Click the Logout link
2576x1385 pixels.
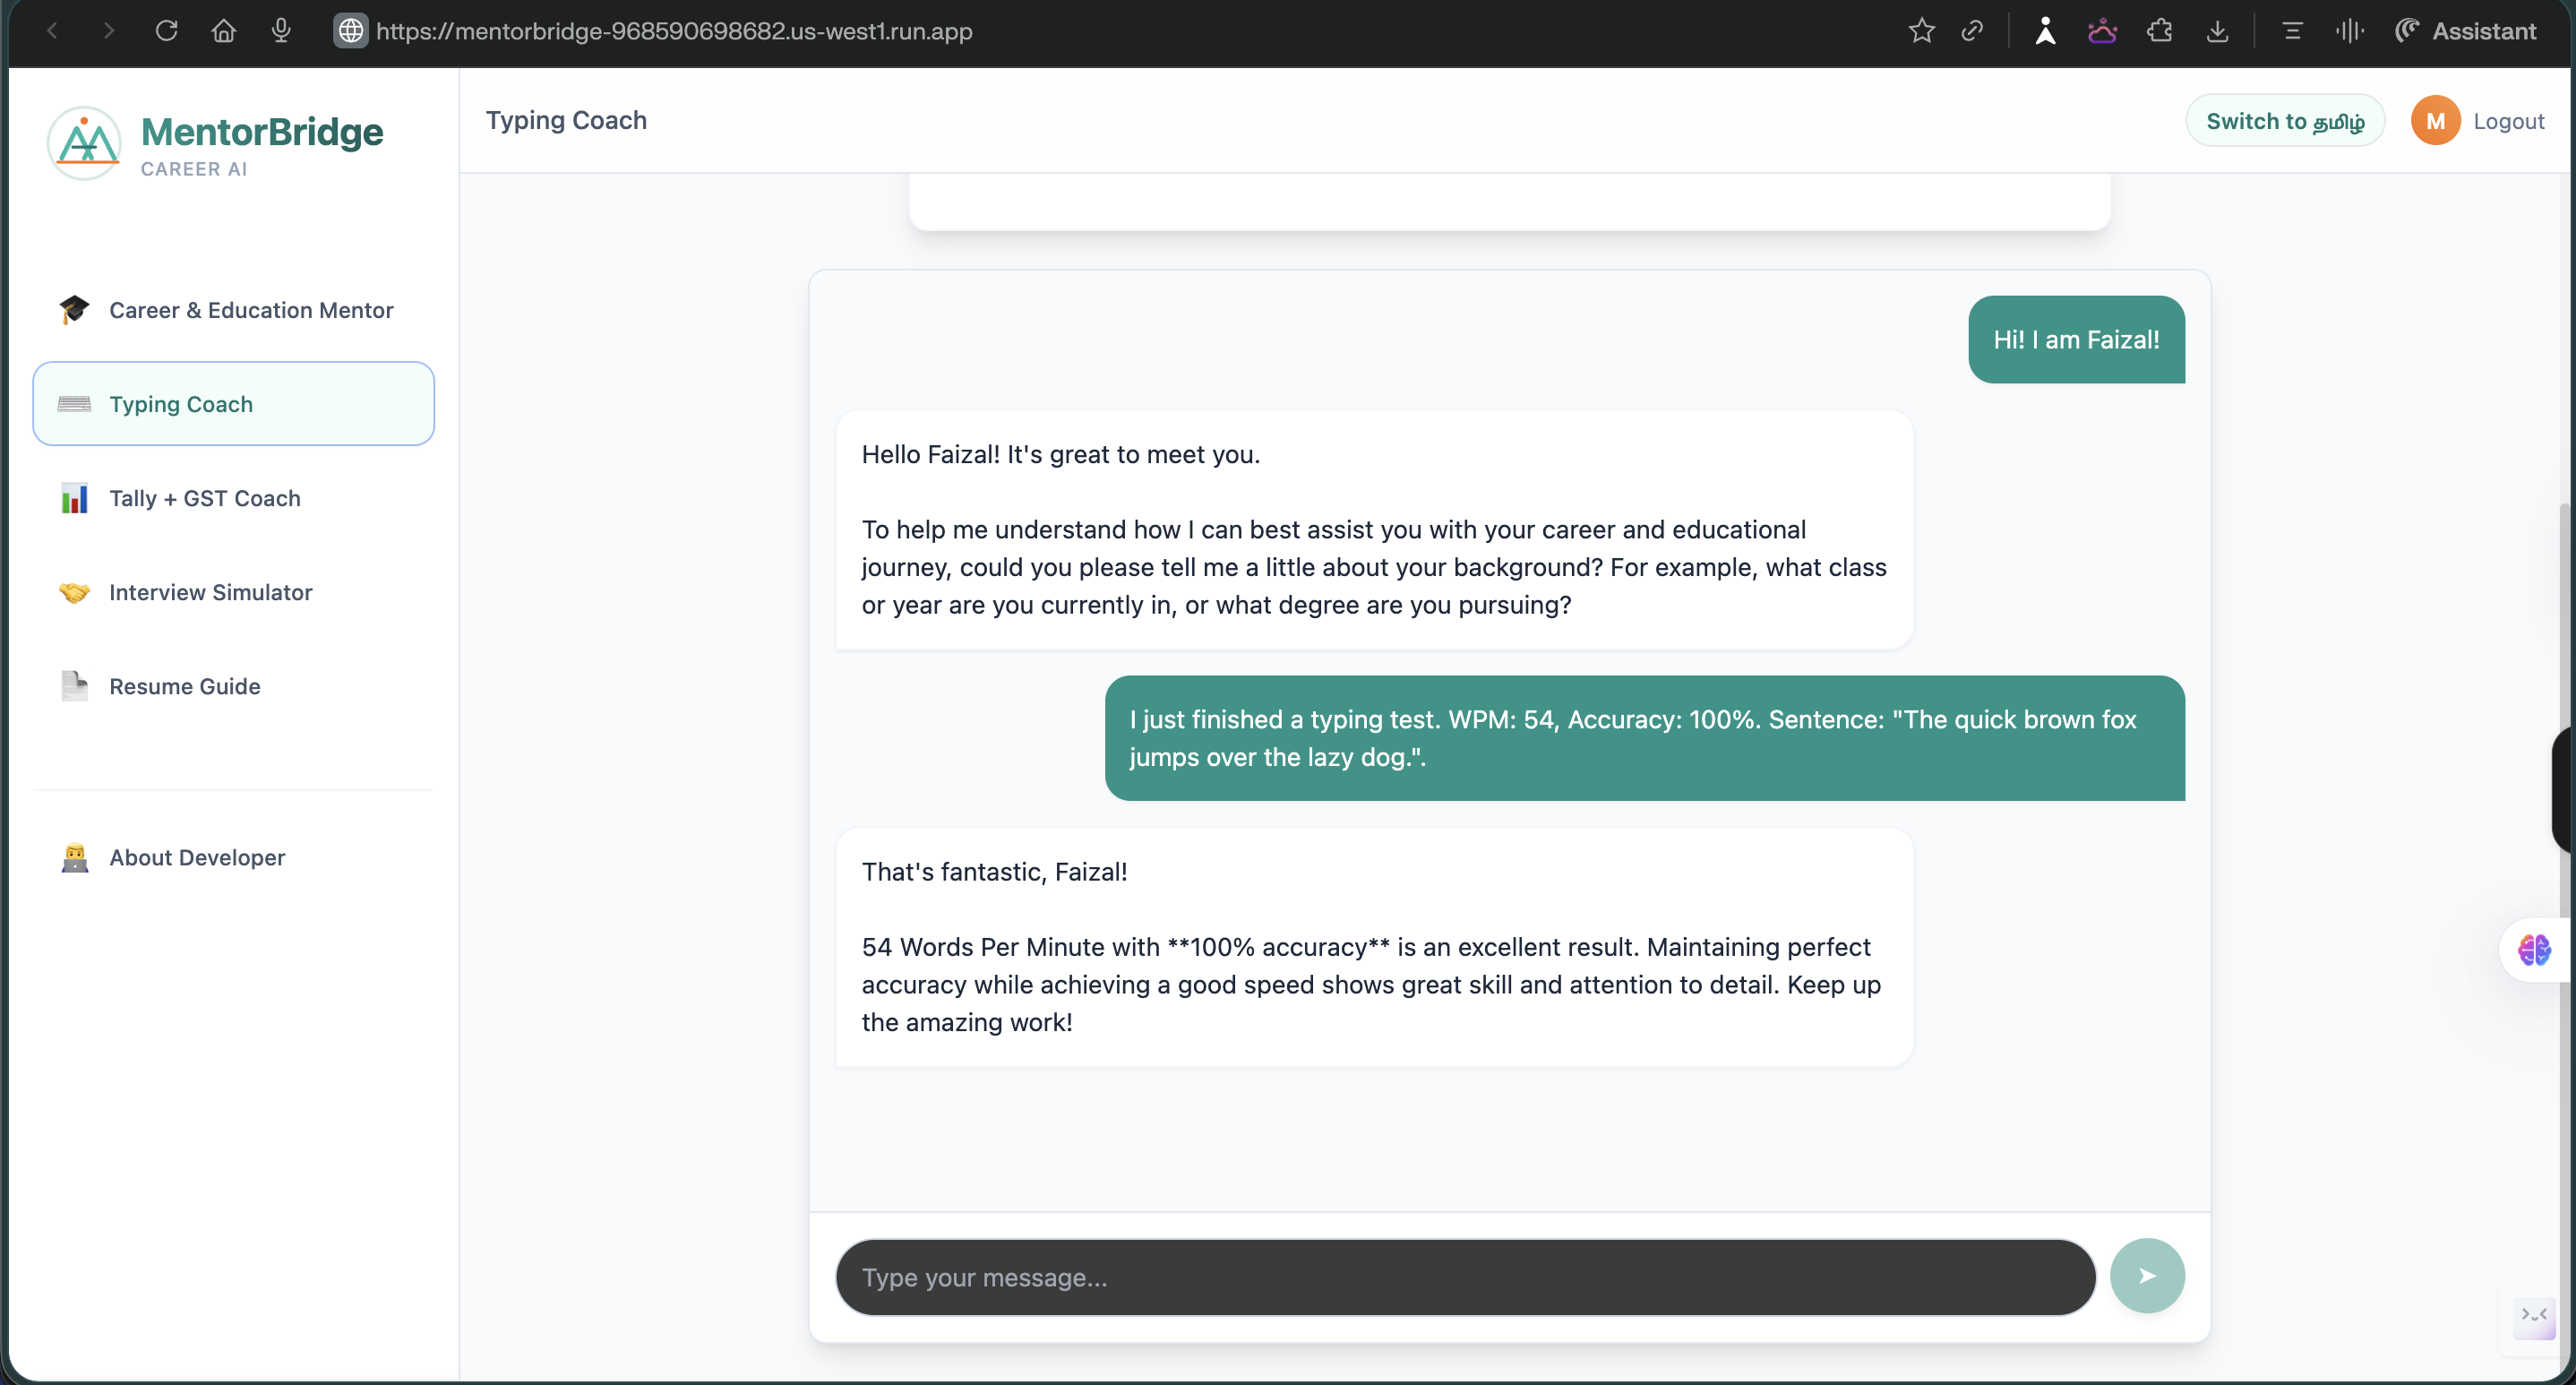coord(2508,121)
